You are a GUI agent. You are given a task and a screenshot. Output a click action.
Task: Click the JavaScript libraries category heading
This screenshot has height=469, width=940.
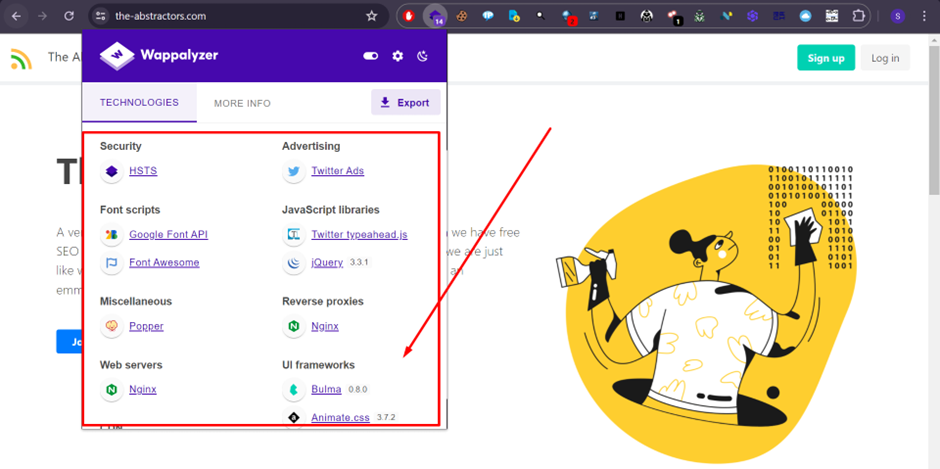331,210
